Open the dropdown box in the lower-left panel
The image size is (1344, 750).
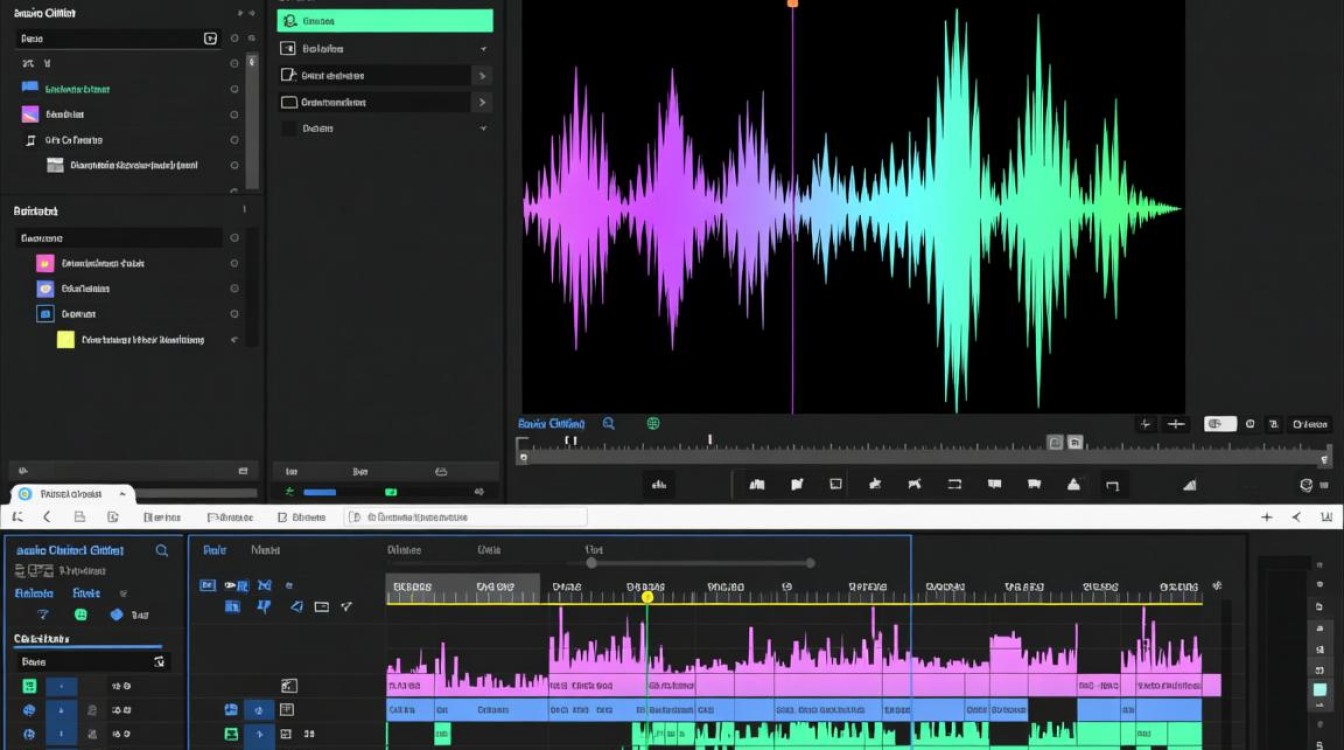coord(92,662)
